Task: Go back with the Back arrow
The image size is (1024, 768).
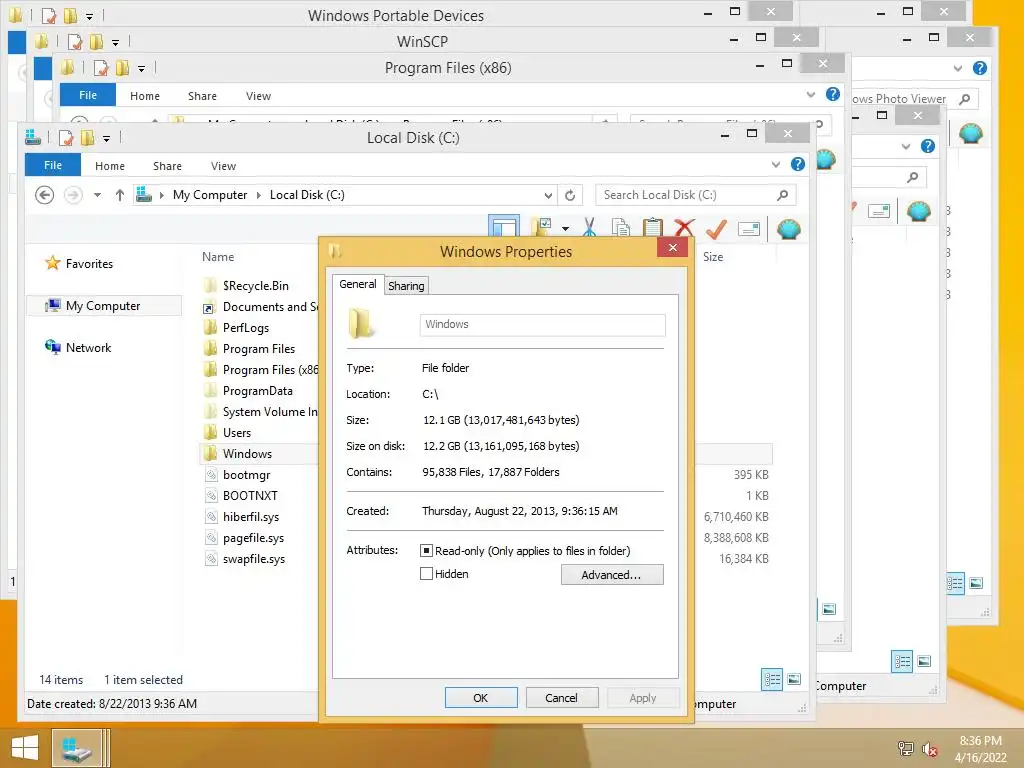Action: [44, 195]
